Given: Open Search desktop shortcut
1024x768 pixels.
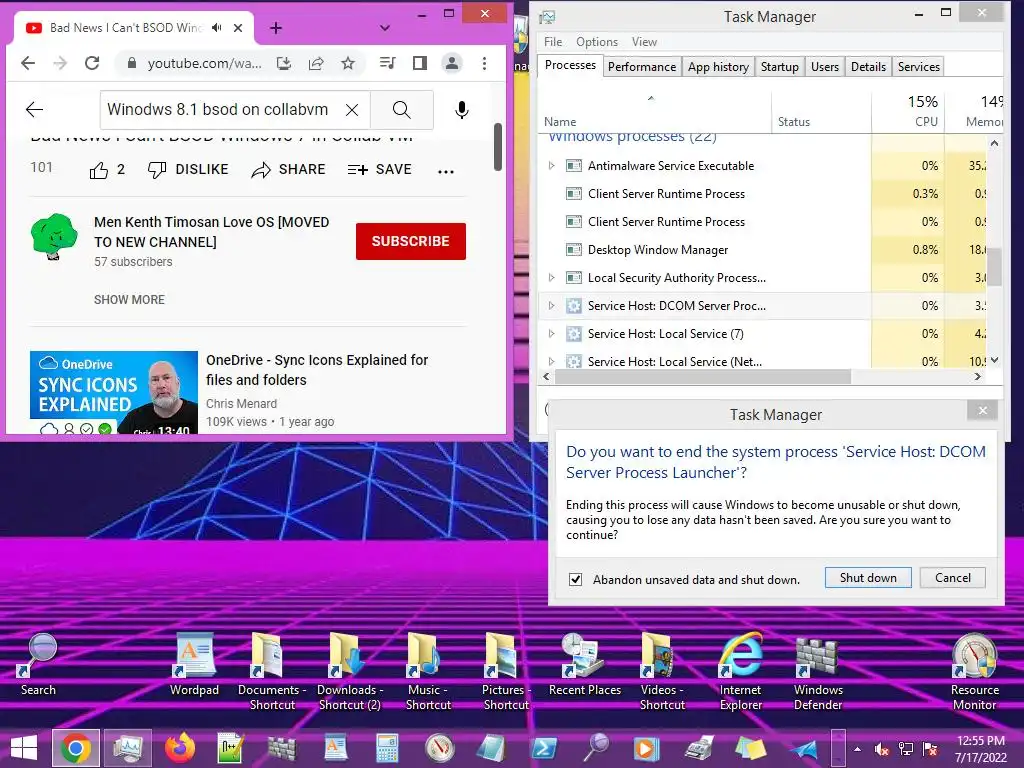Looking at the screenshot, I should 39,665.
